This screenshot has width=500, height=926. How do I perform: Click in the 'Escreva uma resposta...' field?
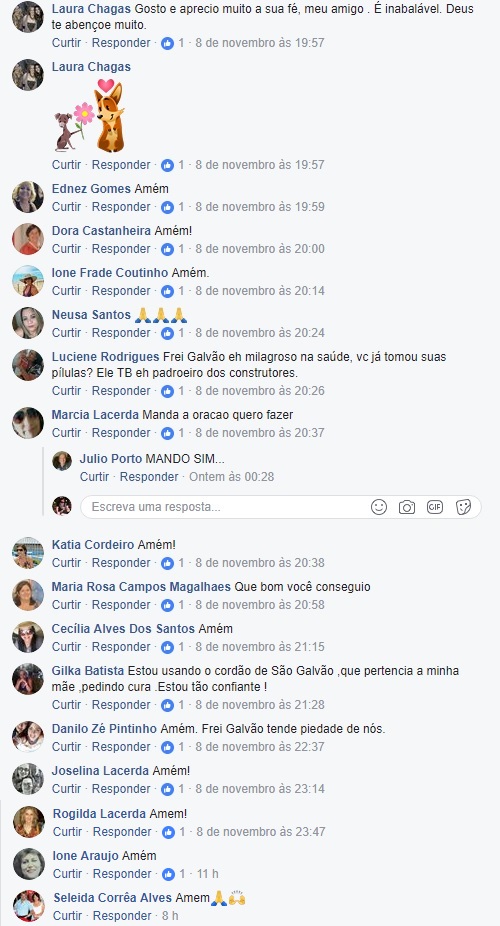tap(224, 507)
